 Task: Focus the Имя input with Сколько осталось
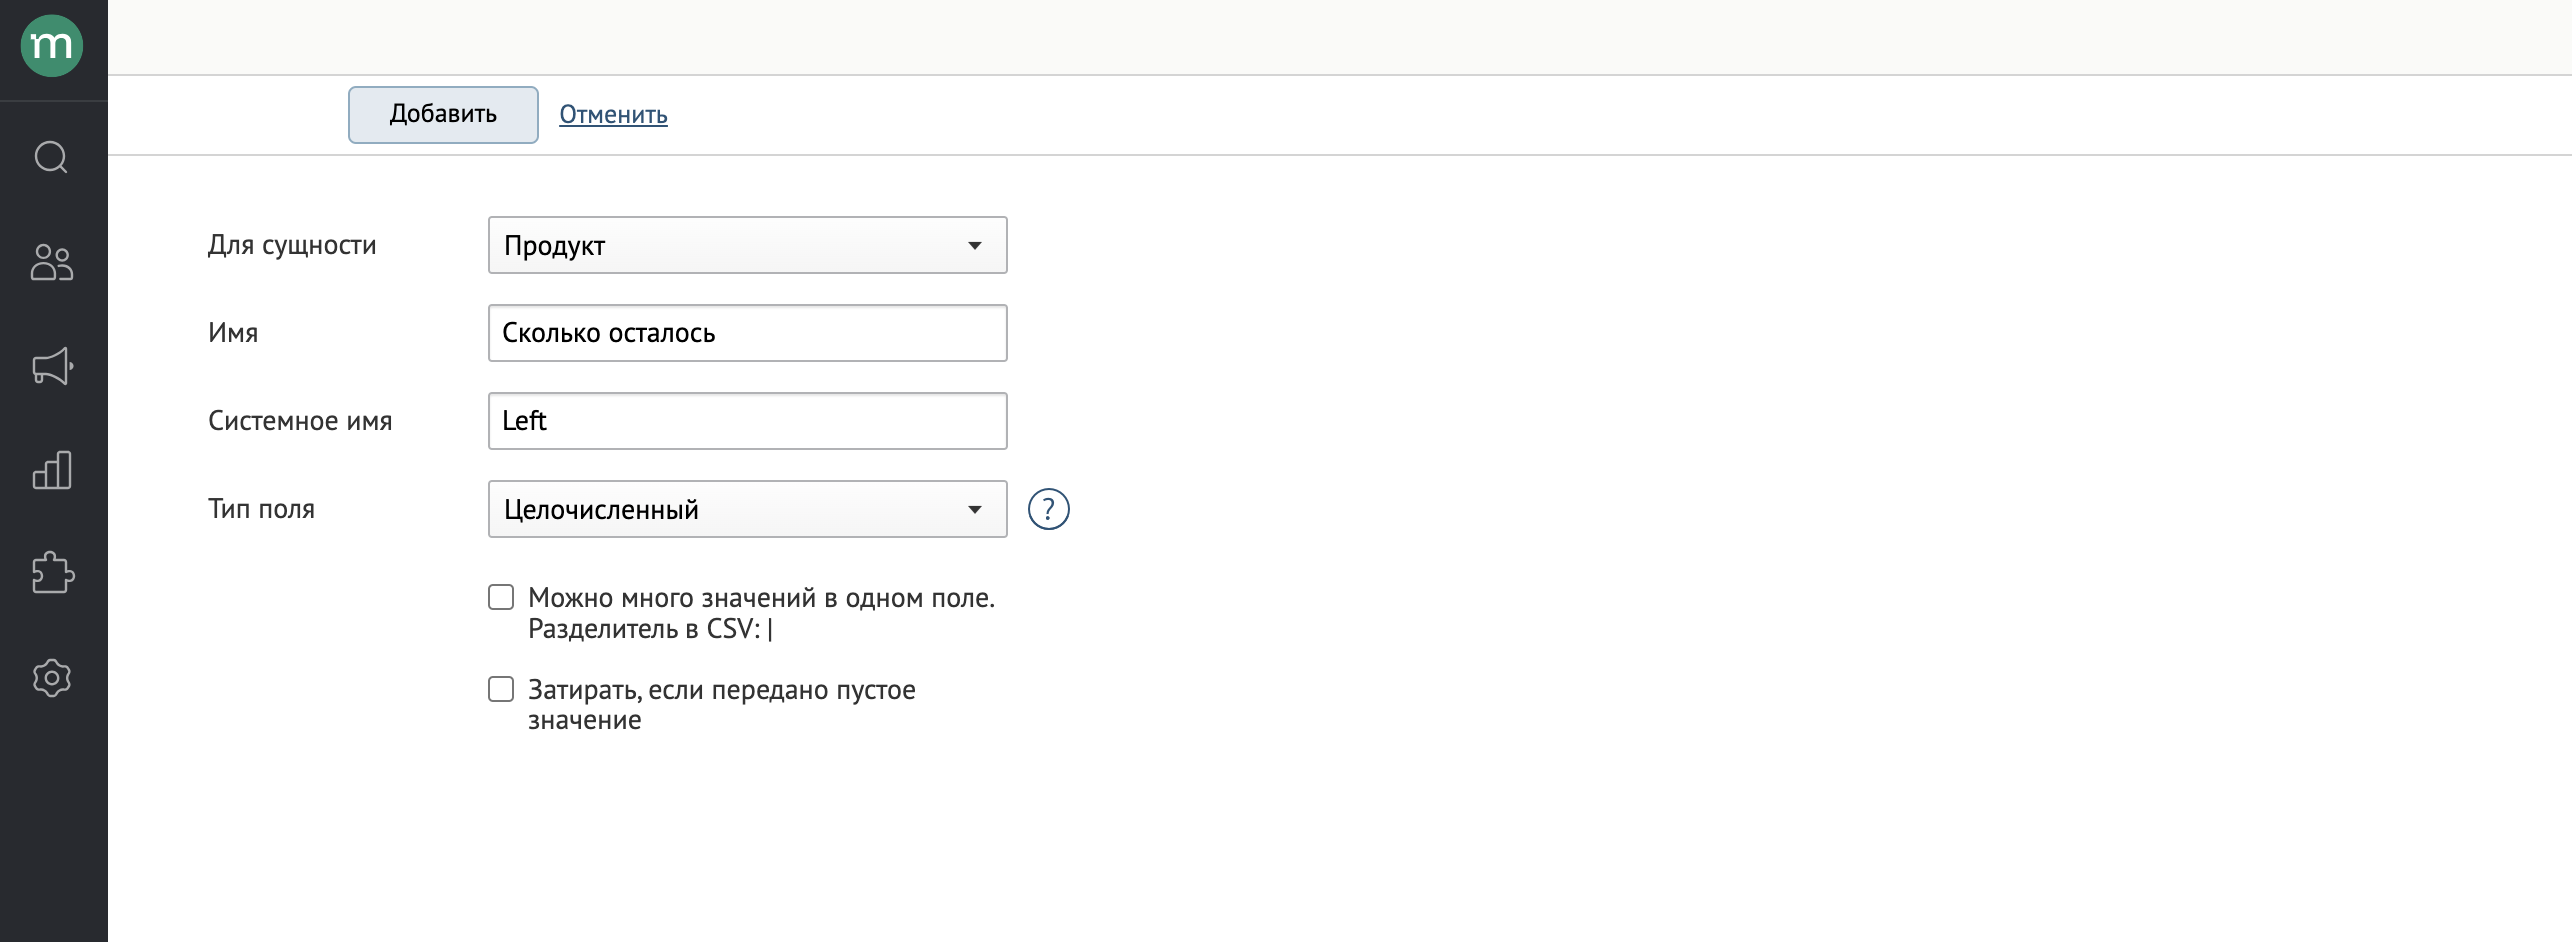pos(747,333)
